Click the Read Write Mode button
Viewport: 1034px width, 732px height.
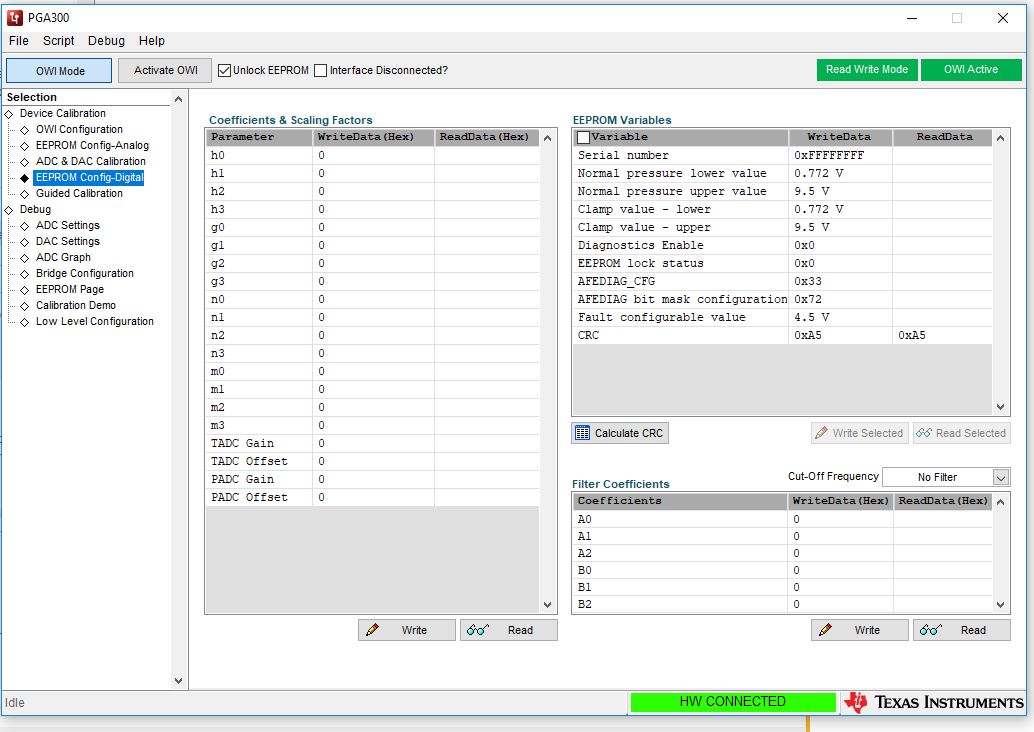[867, 70]
